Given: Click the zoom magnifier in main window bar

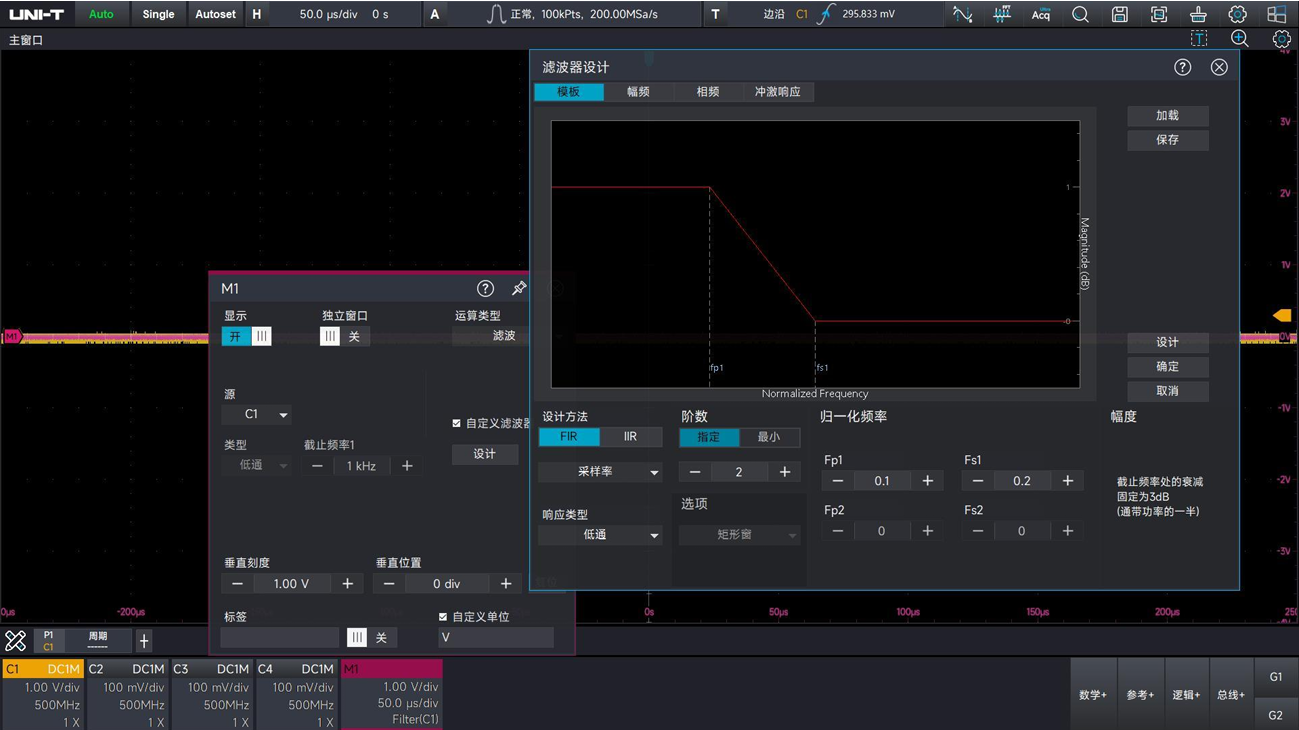Looking at the screenshot, I should (x=1240, y=39).
